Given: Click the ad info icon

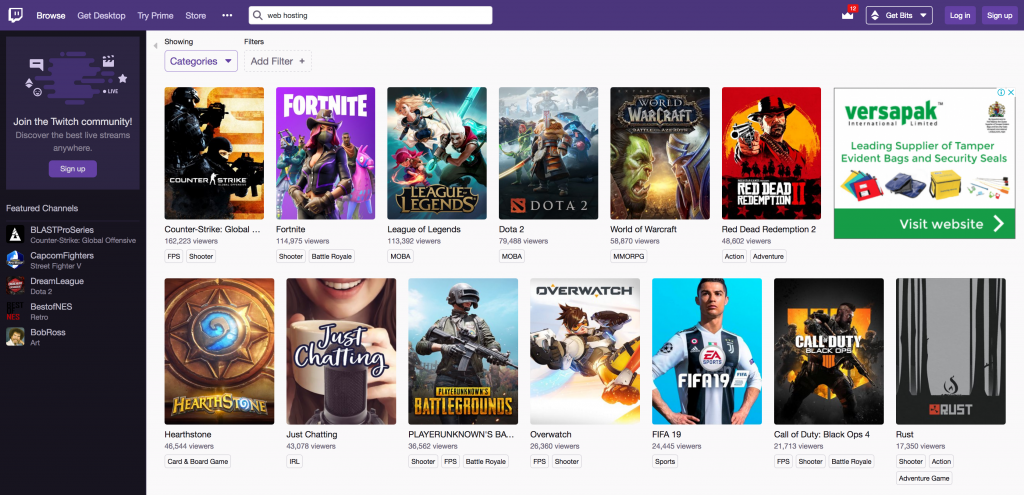Looking at the screenshot, I should 1001,92.
